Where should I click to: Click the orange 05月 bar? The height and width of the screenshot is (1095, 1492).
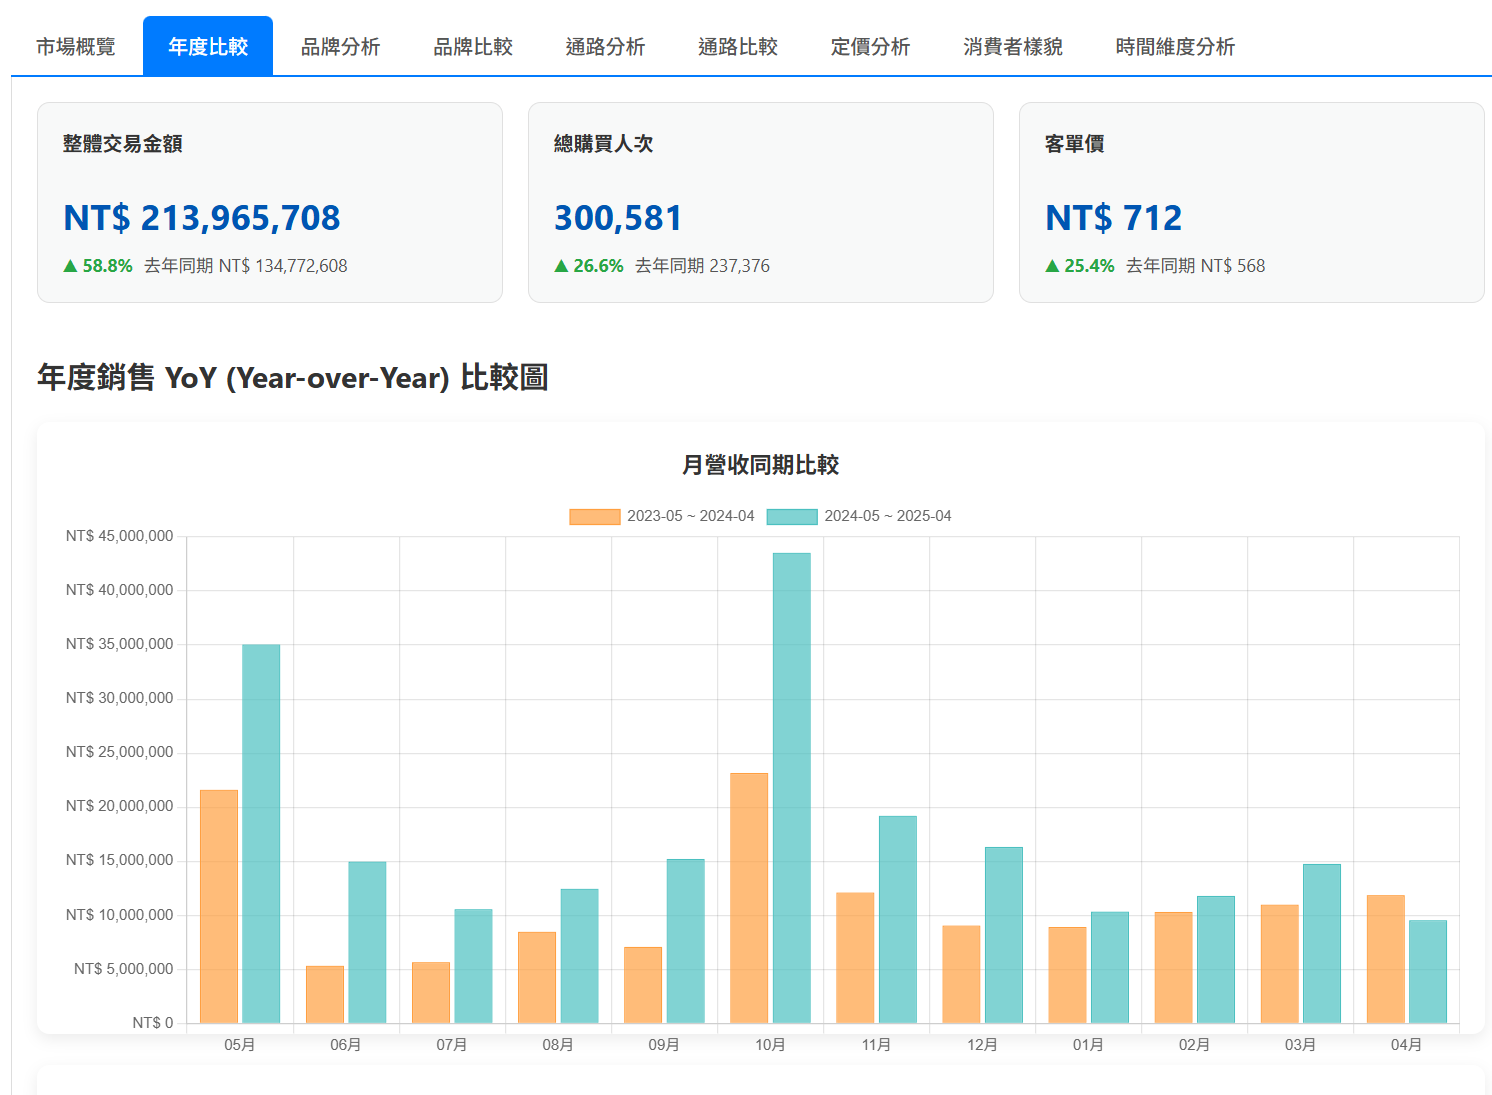[219, 907]
